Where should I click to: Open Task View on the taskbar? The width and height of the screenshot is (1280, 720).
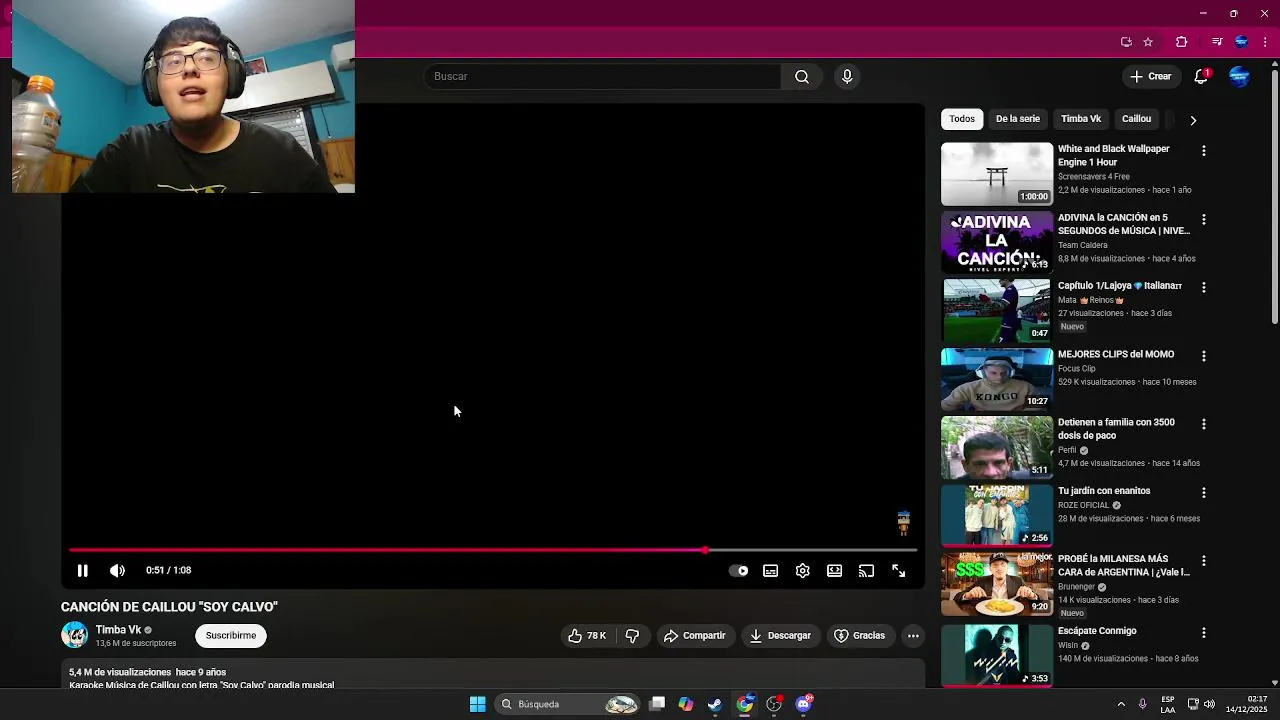(x=657, y=704)
